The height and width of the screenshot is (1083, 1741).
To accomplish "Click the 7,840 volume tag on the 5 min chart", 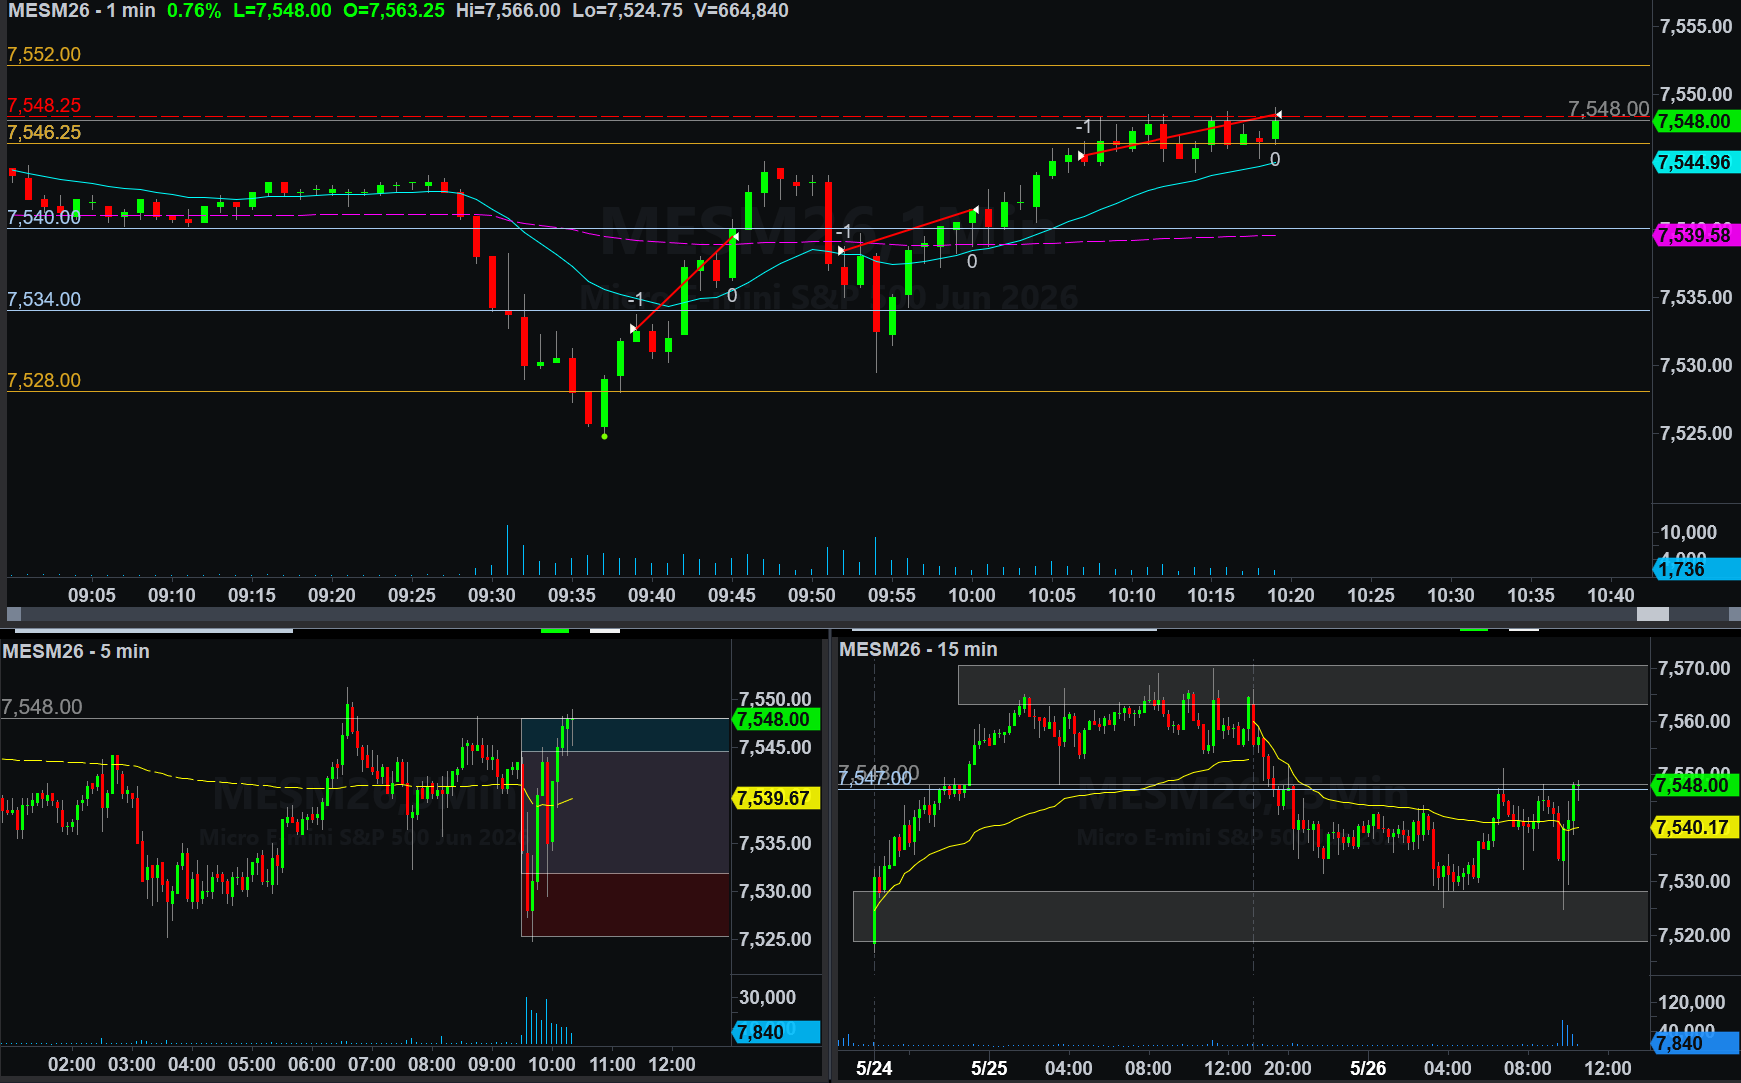I will 777,1032.
